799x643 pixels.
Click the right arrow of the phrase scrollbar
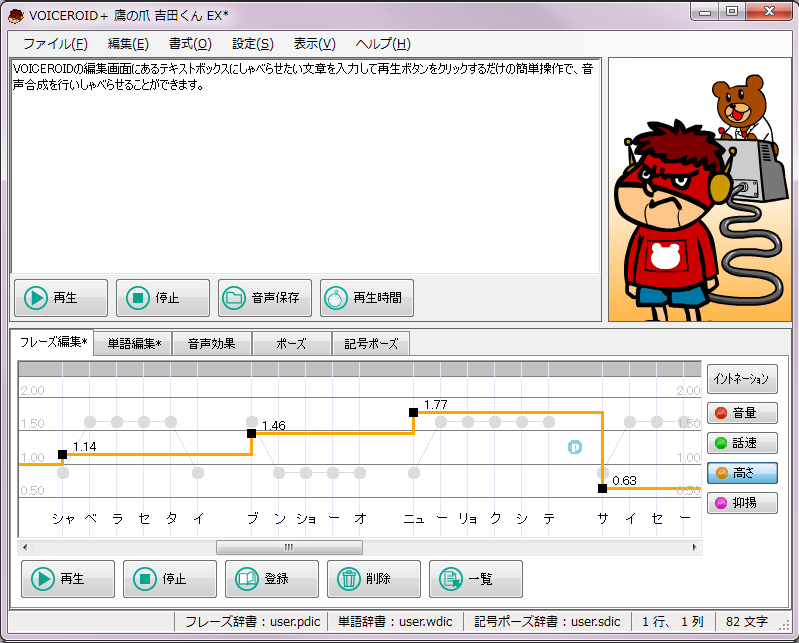pos(695,548)
